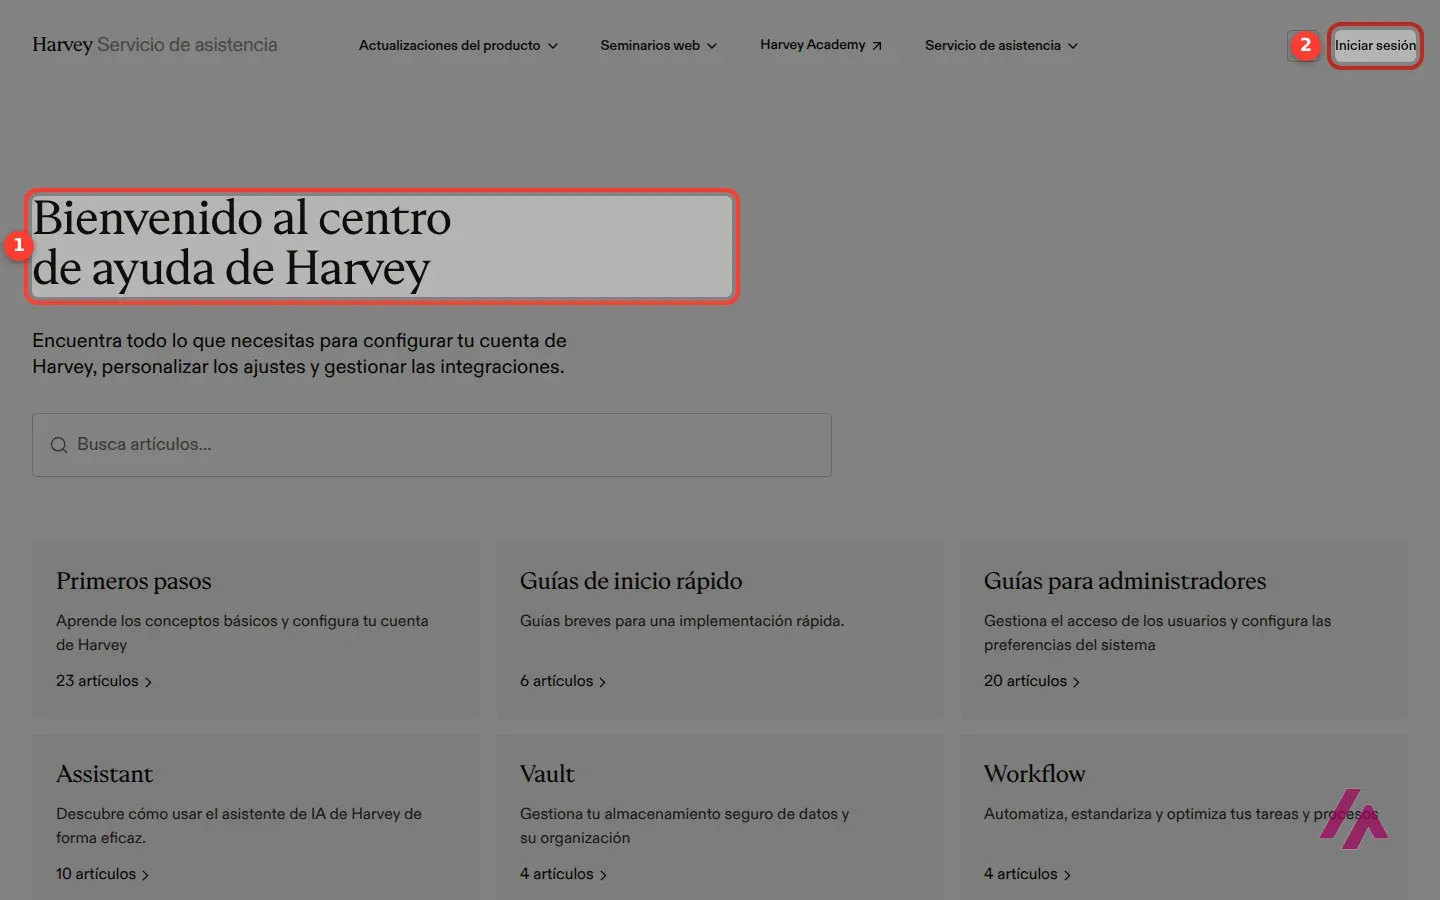
Task: Expand Seminarios web menu
Action: (x=658, y=46)
